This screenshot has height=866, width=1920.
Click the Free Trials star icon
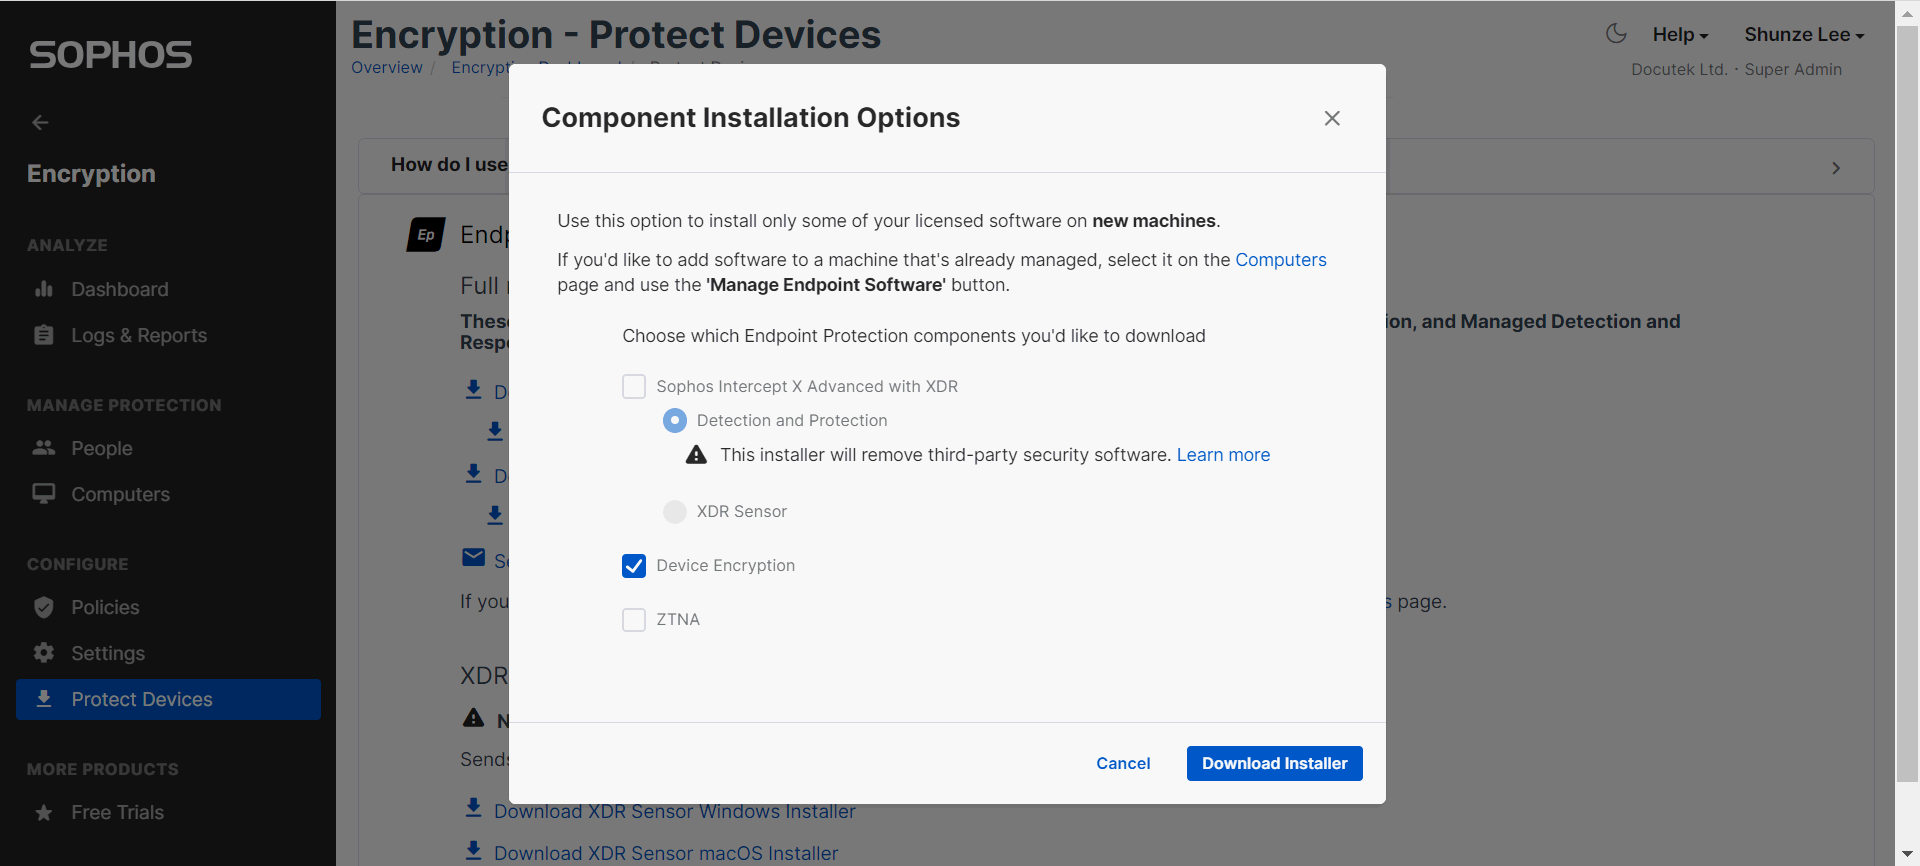coord(44,813)
